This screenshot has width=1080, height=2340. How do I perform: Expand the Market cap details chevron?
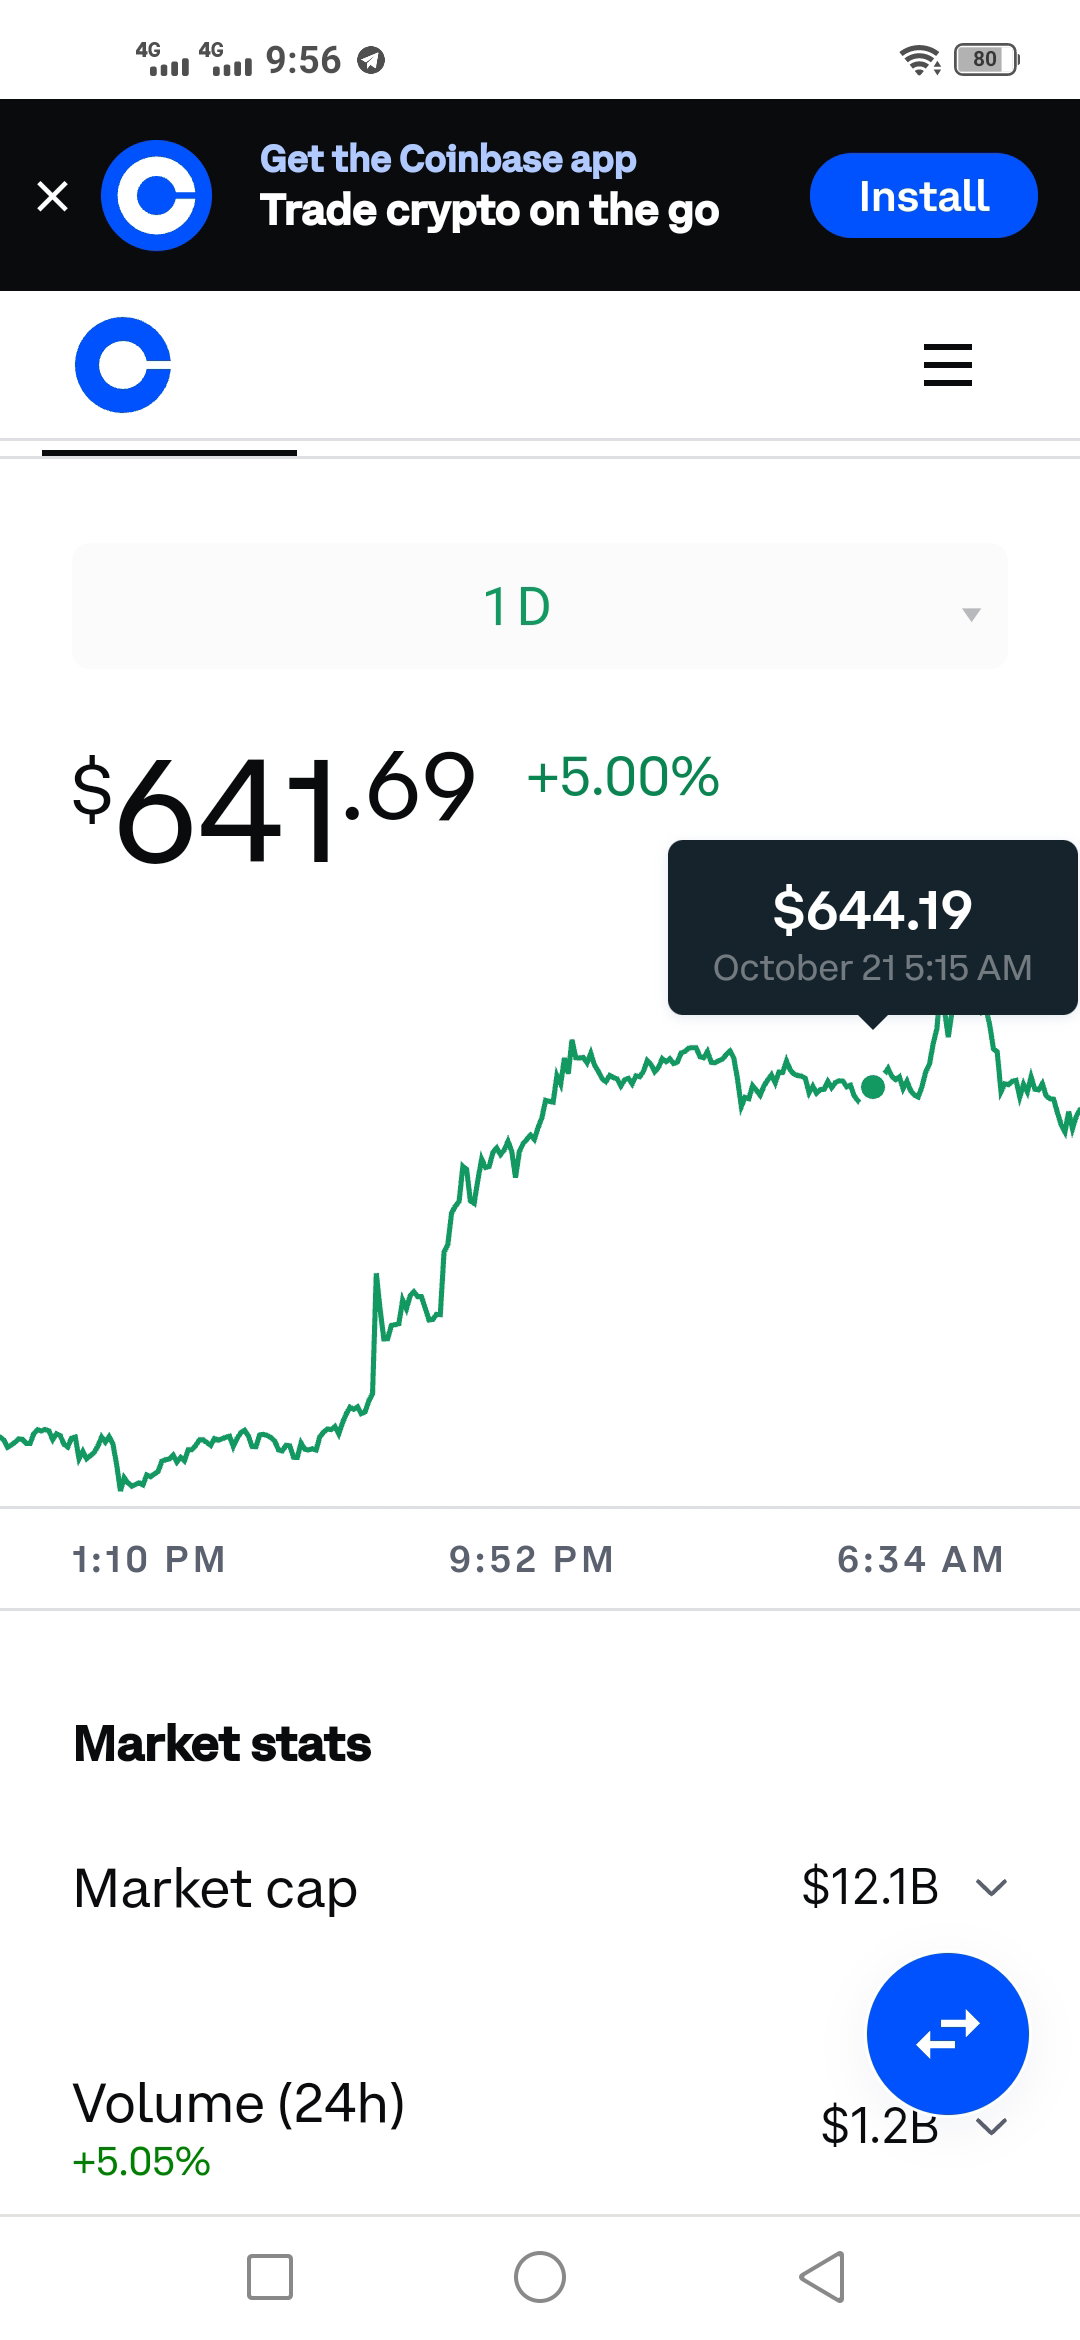pos(991,1887)
